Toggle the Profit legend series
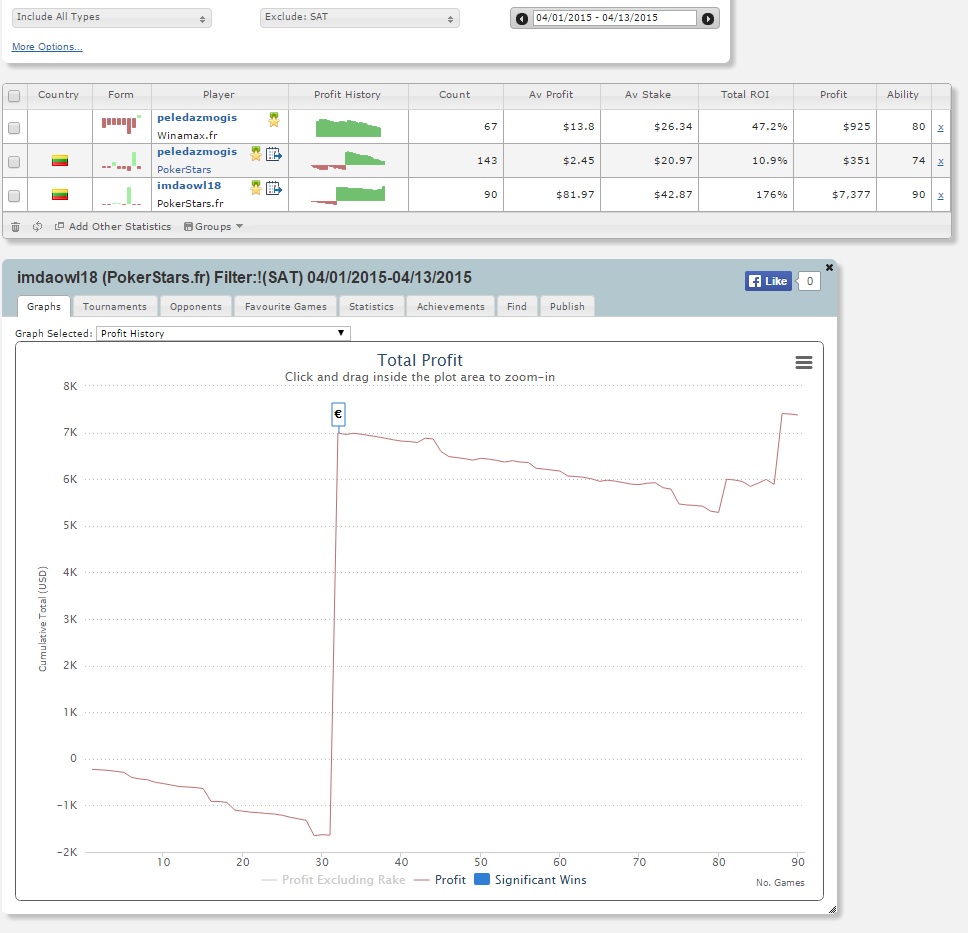The image size is (968, 933). (x=440, y=880)
